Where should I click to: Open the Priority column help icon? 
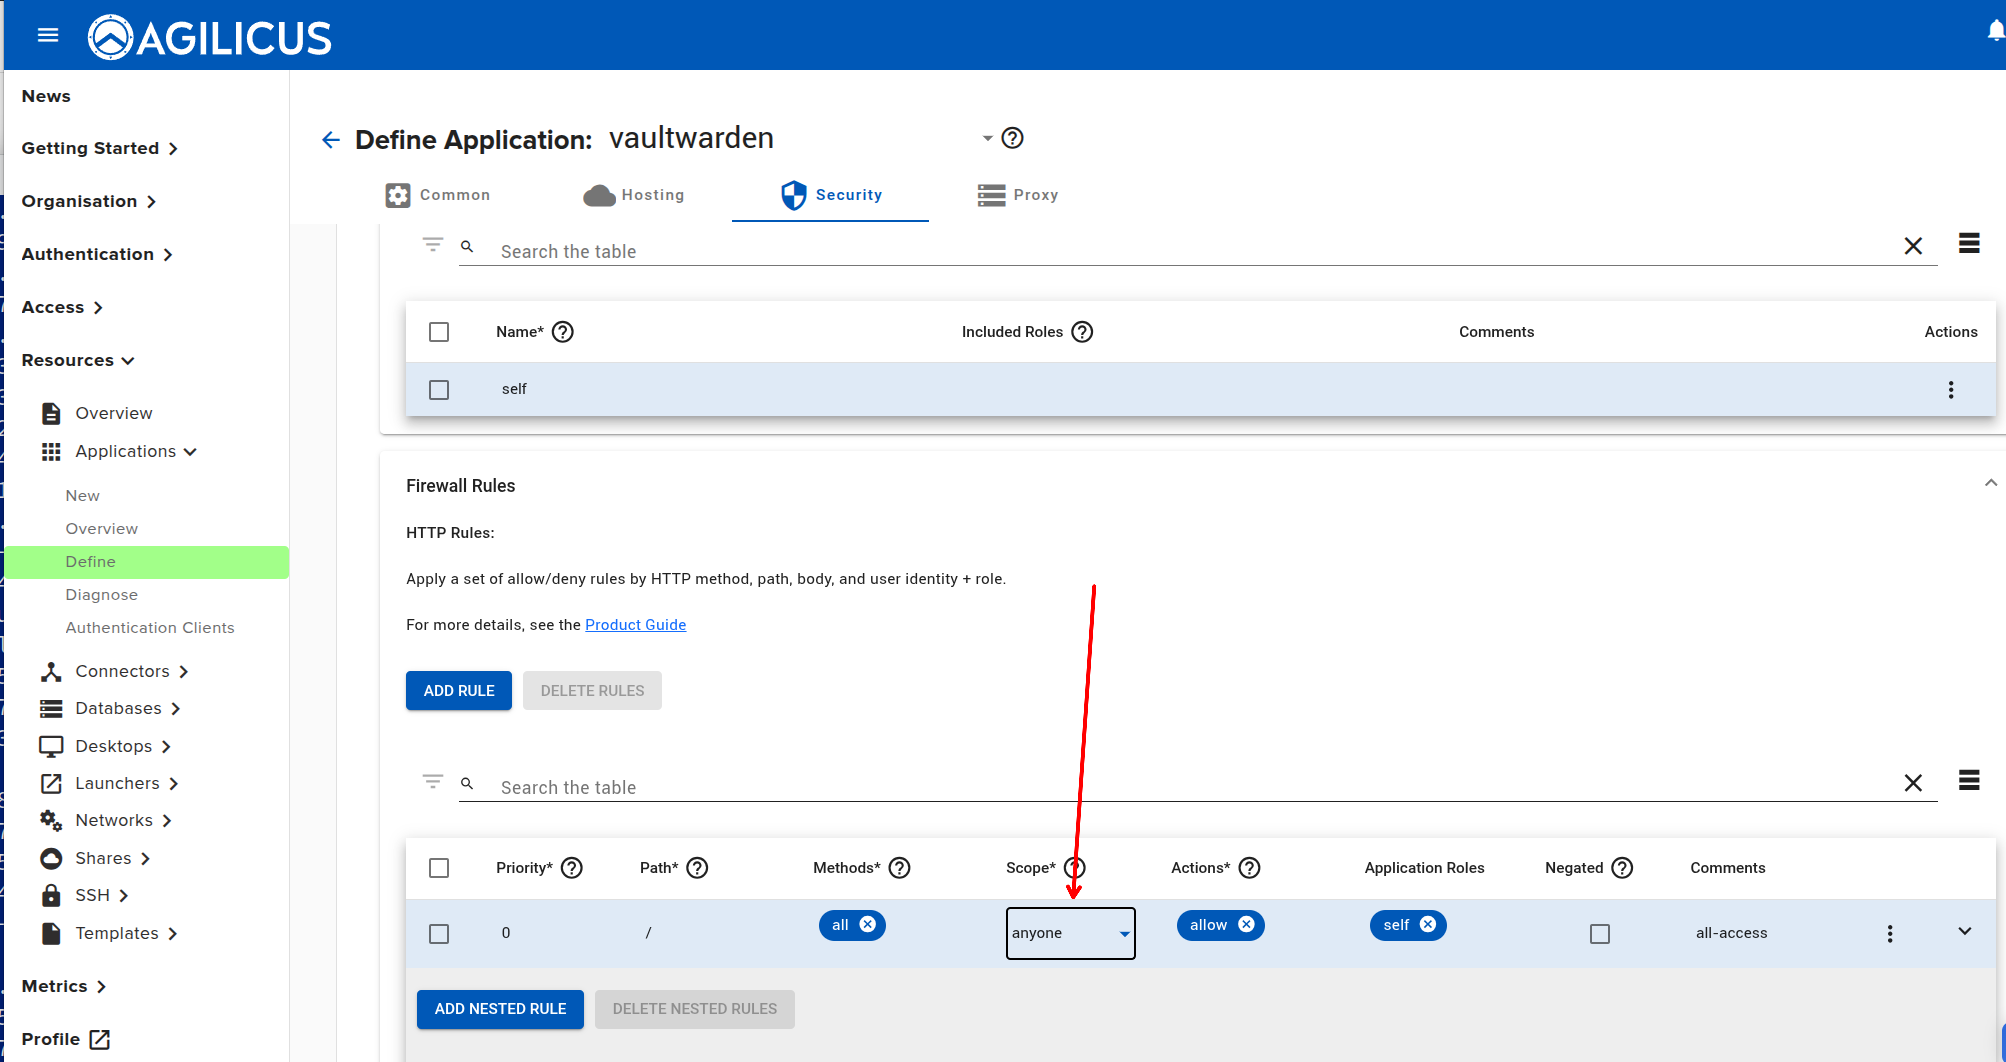pyautogui.click(x=572, y=868)
